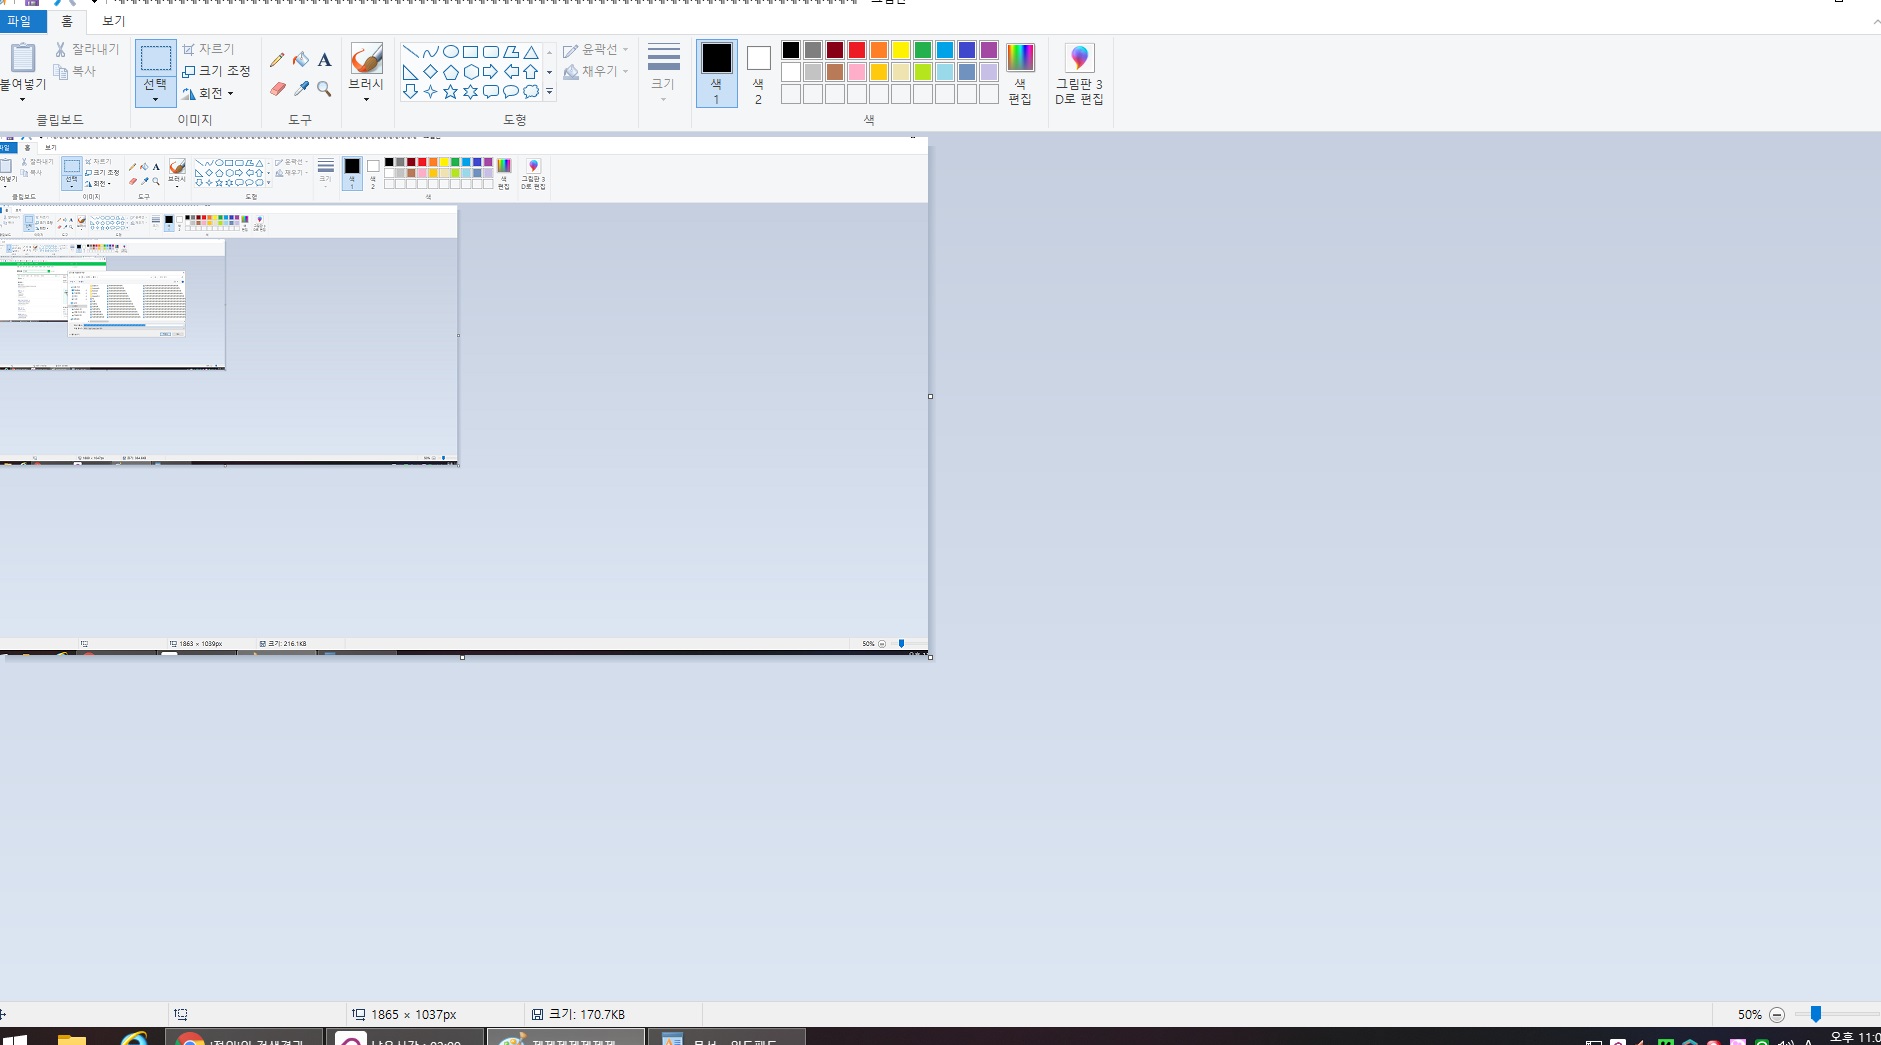The image size is (1881, 1045).
Task: Pick the red color swatch
Action: point(857,50)
